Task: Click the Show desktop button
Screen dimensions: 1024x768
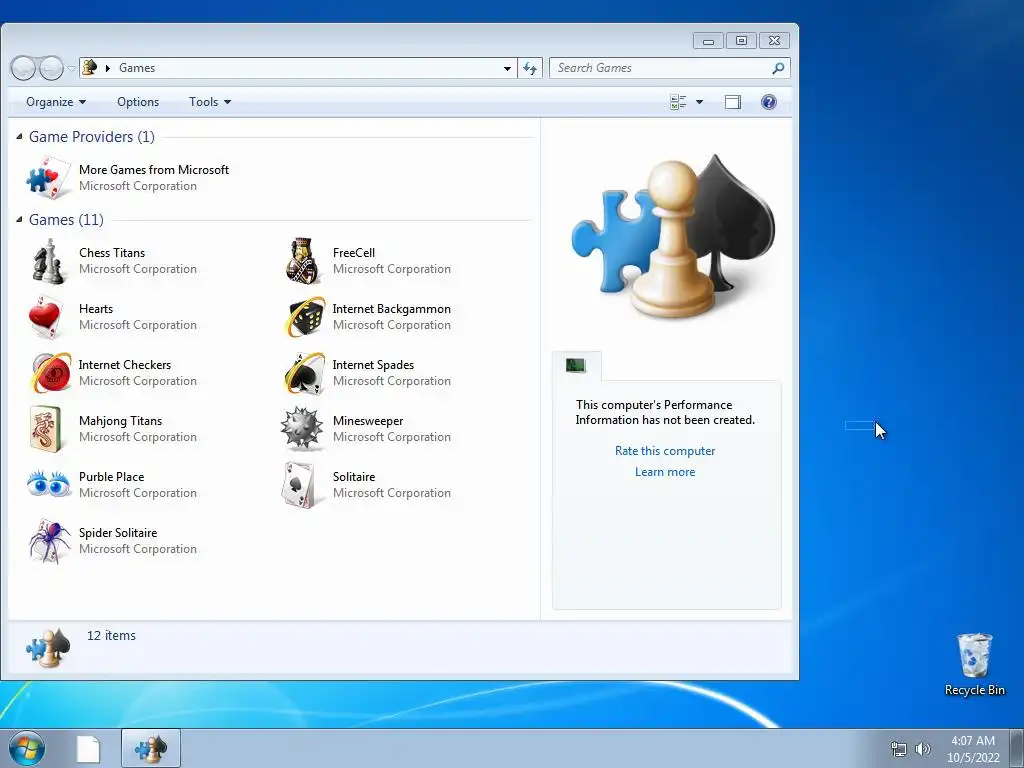Action: [1017, 748]
